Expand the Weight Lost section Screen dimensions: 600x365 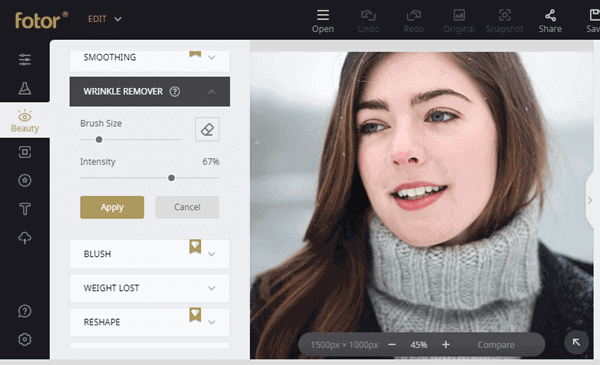click(x=212, y=288)
